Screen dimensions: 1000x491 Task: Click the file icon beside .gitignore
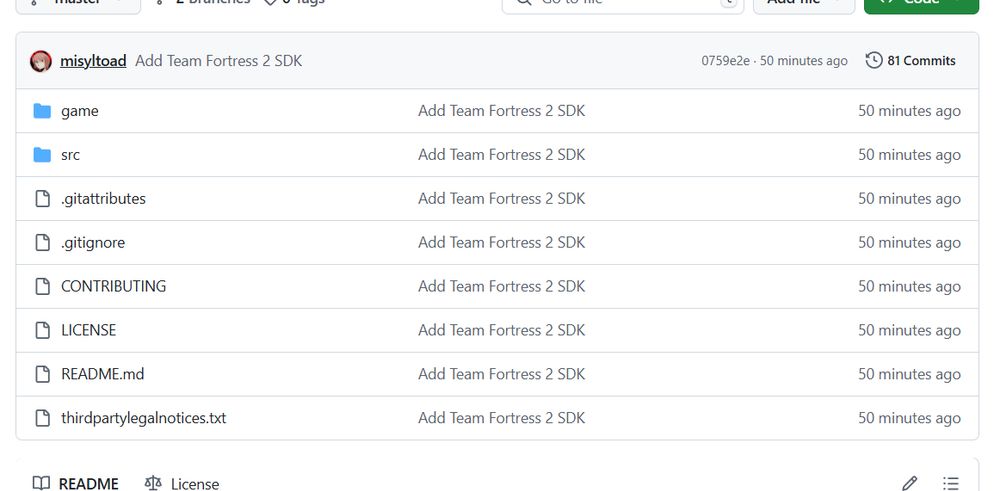point(42,243)
